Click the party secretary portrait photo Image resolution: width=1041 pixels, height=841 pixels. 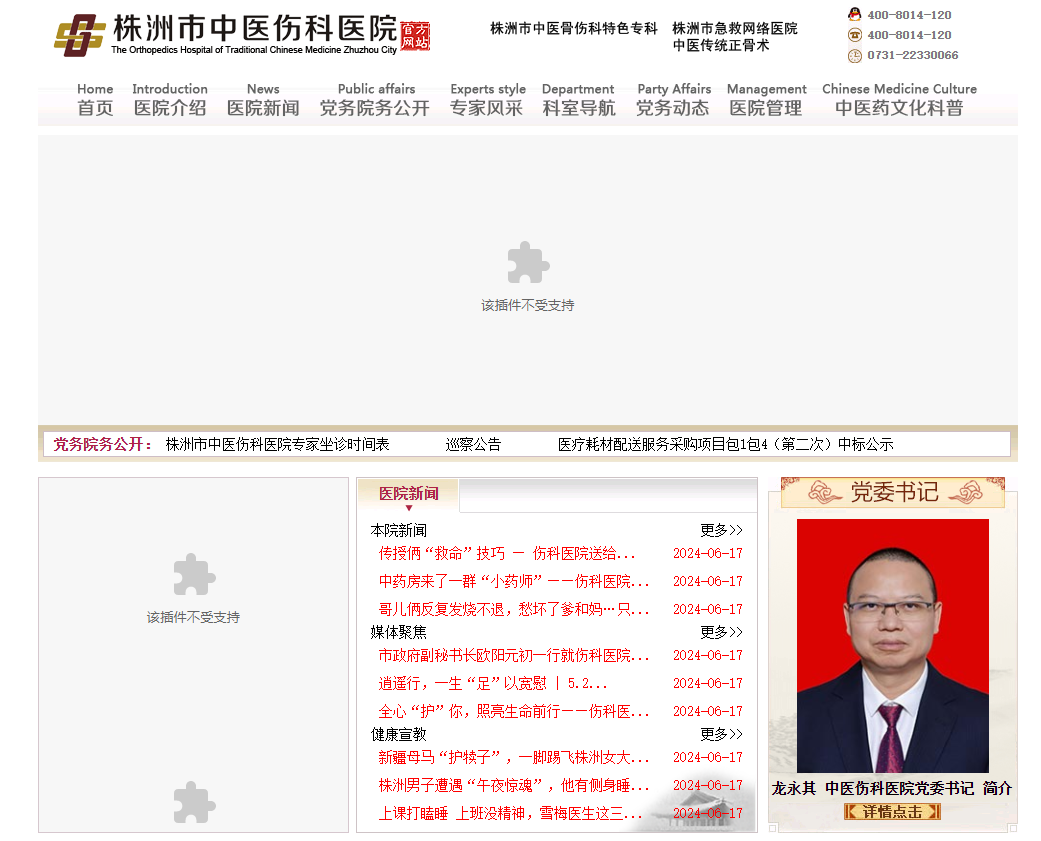coord(892,646)
